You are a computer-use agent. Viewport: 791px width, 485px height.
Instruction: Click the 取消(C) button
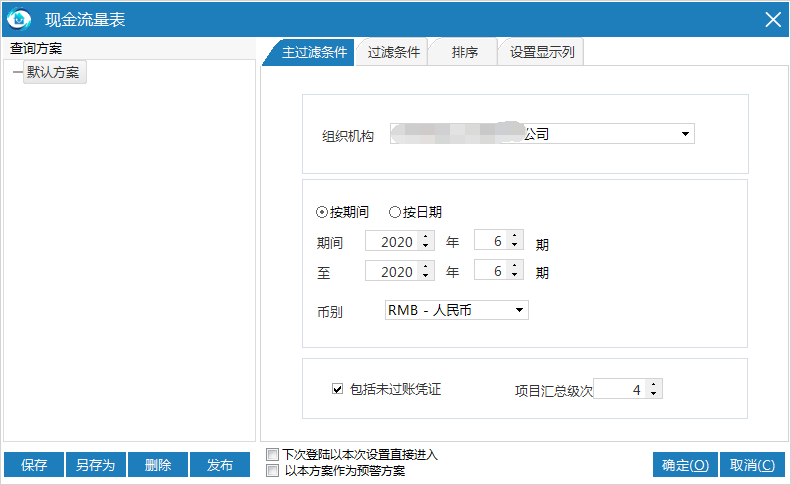tap(752, 464)
